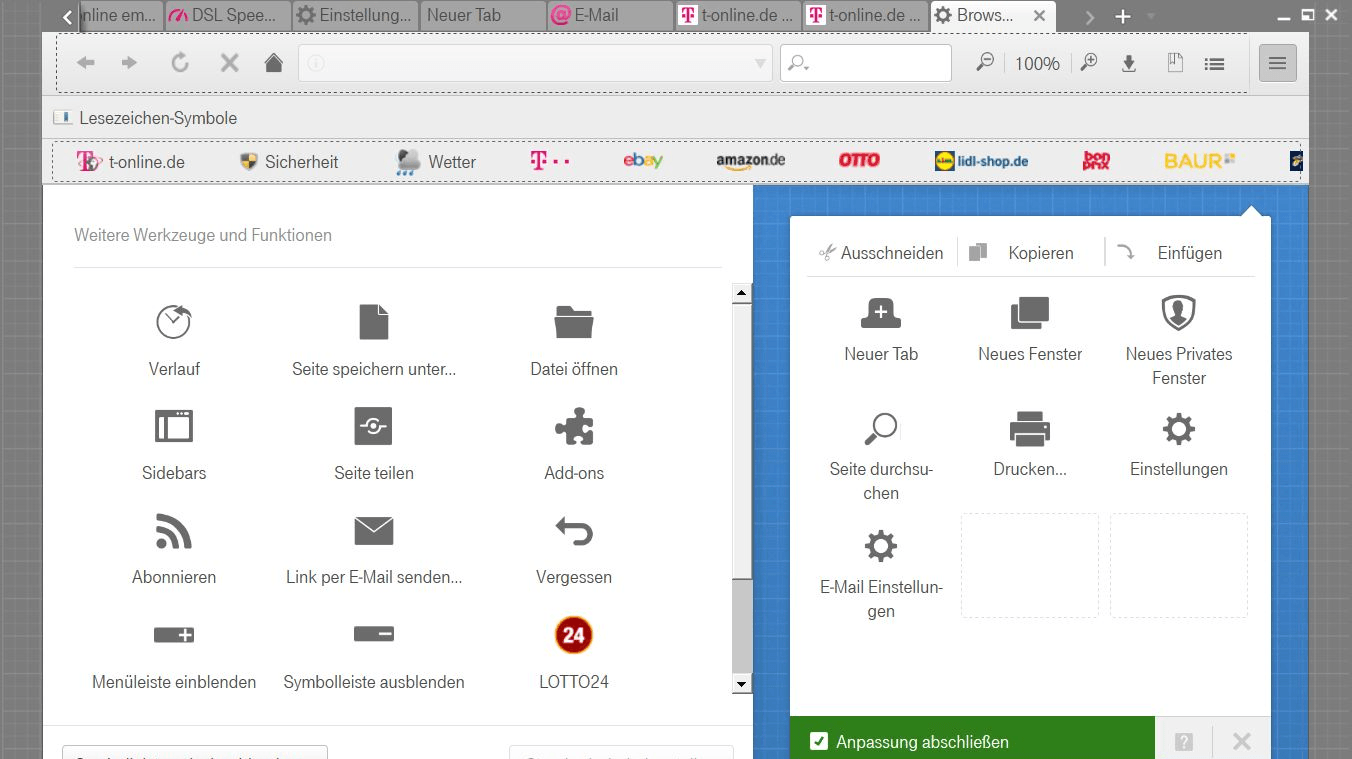1352x759 pixels.
Task: Expand the hamburger menu button
Action: [1277, 63]
